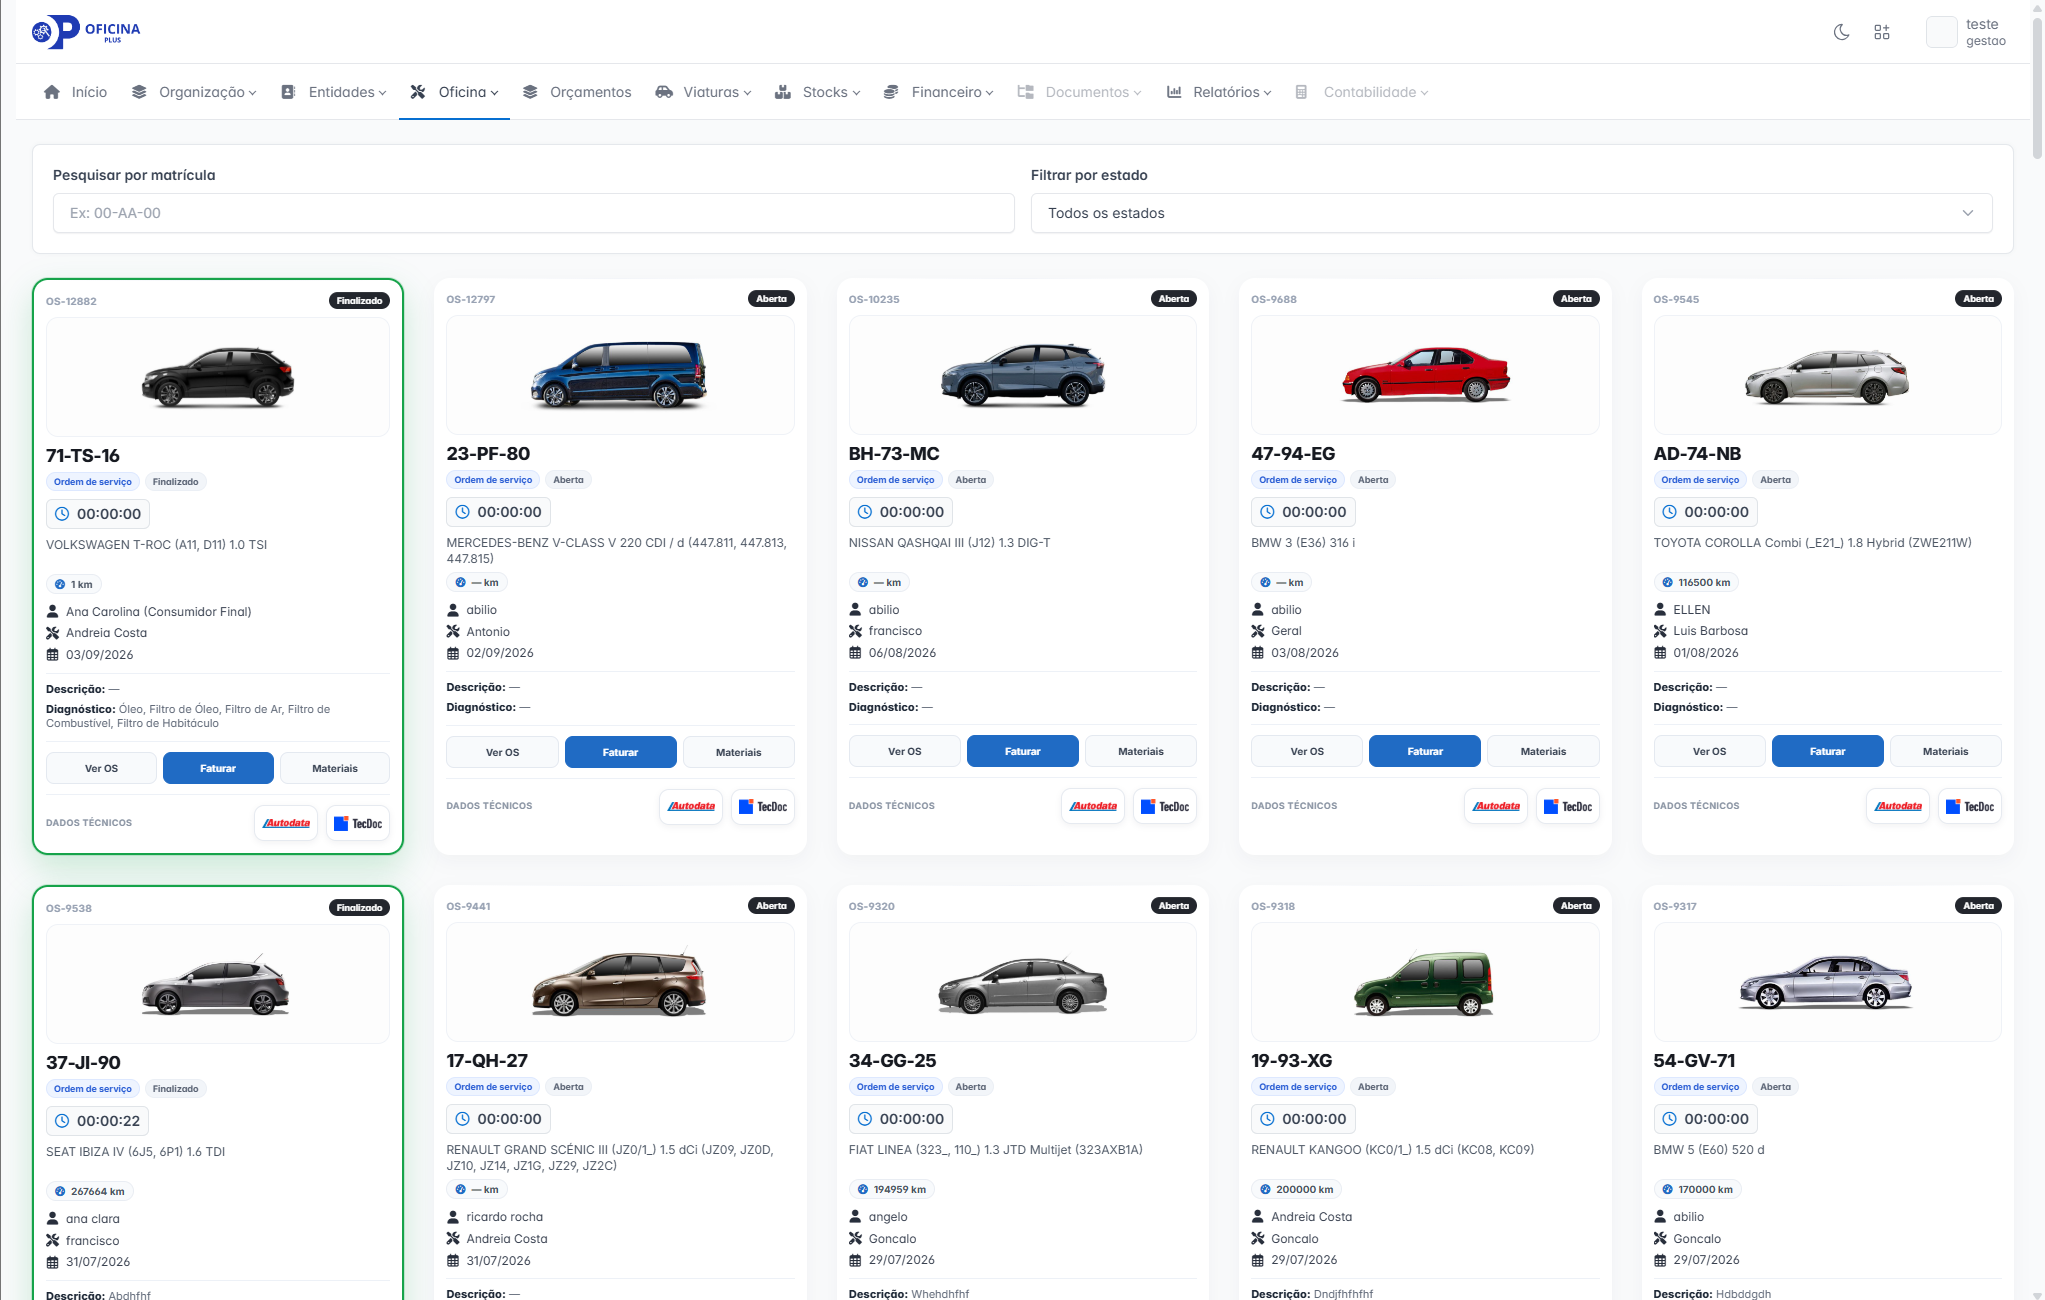Image resolution: width=2045 pixels, height=1300 pixels.
Task: Expand the Entidades menu
Action: pyautogui.click(x=334, y=92)
